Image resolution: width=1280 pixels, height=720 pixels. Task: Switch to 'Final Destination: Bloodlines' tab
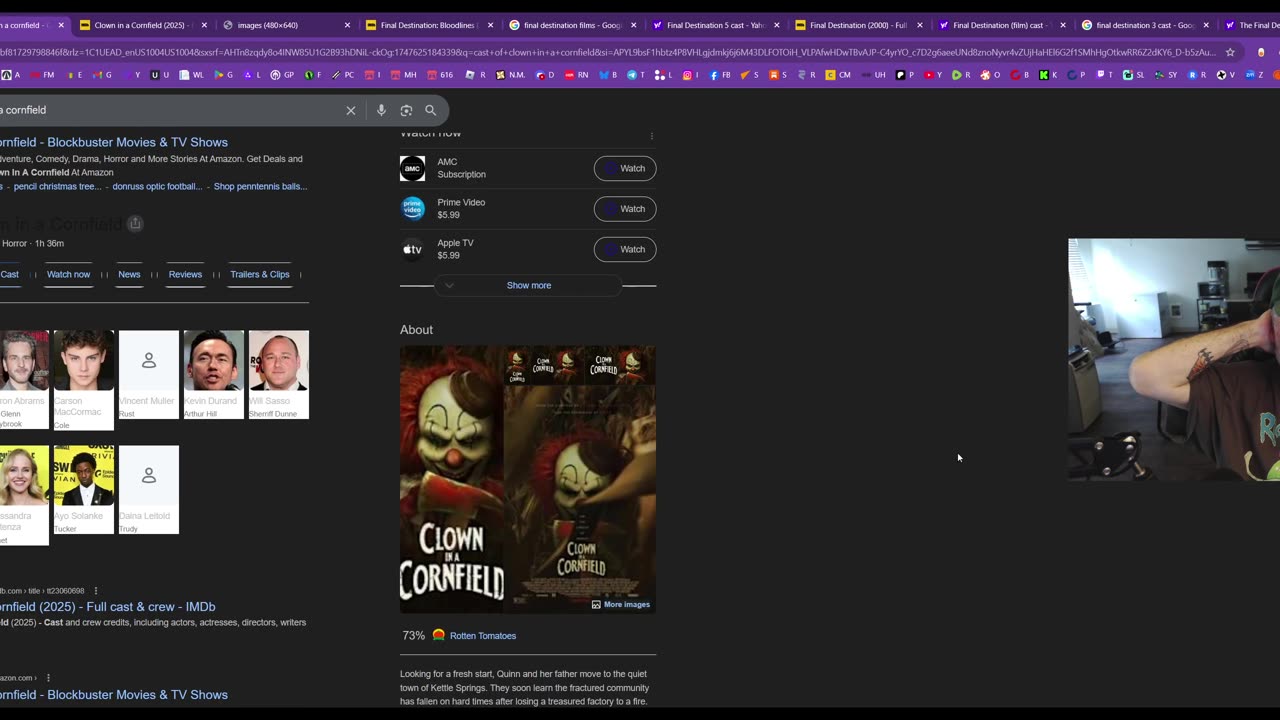429,25
